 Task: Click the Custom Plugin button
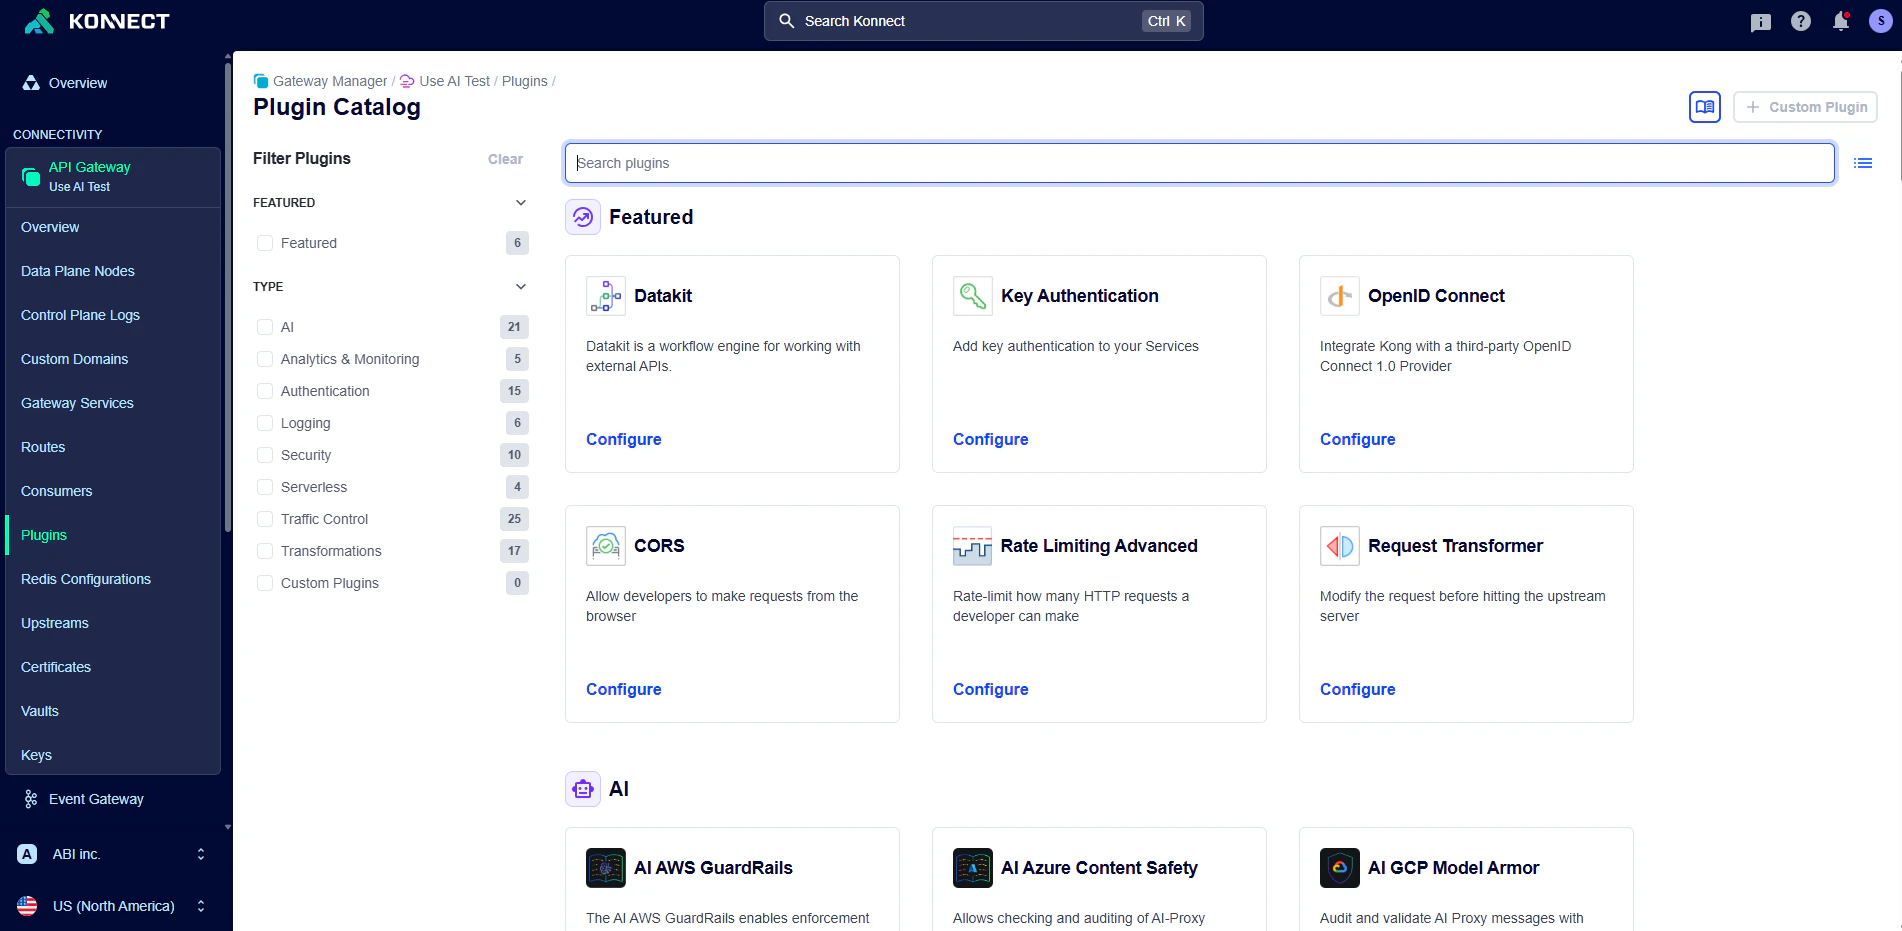click(1805, 107)
